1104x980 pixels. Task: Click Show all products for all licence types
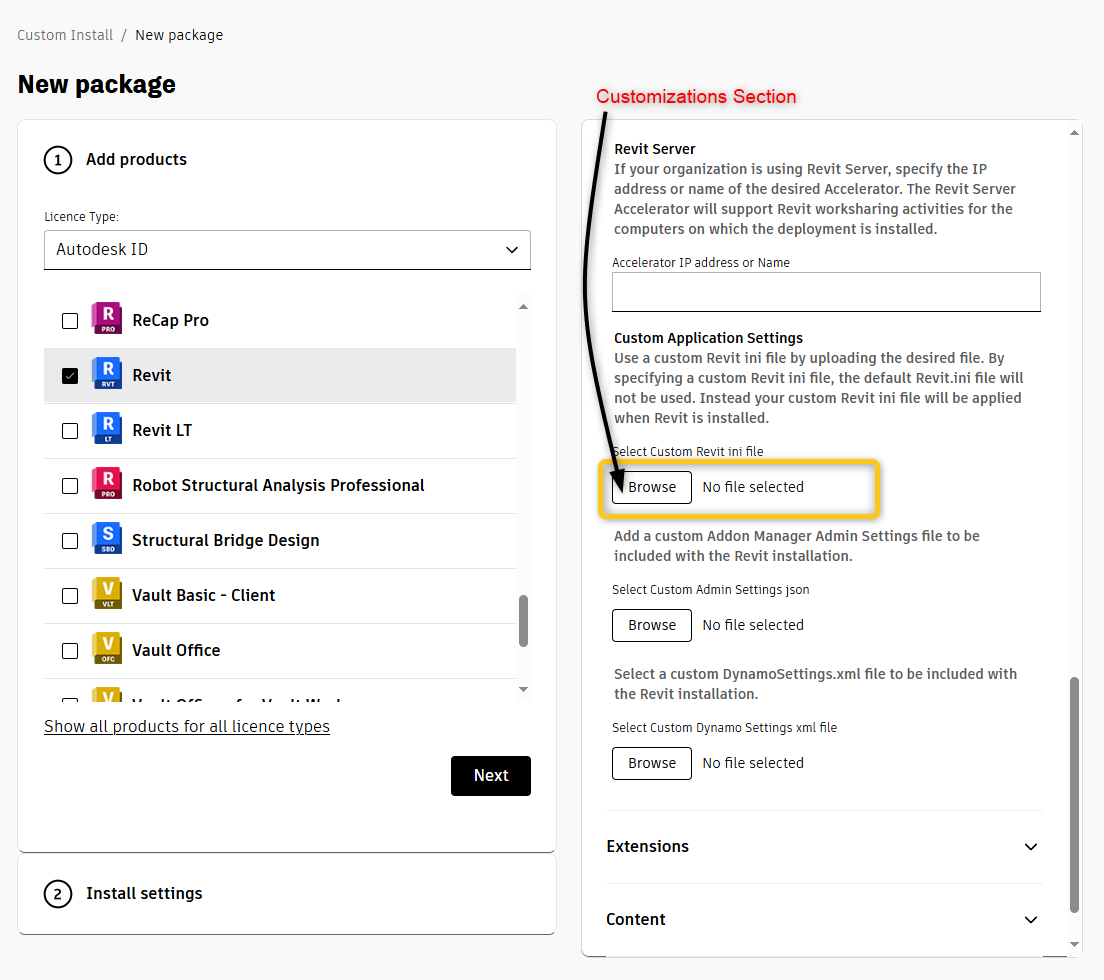186,726
